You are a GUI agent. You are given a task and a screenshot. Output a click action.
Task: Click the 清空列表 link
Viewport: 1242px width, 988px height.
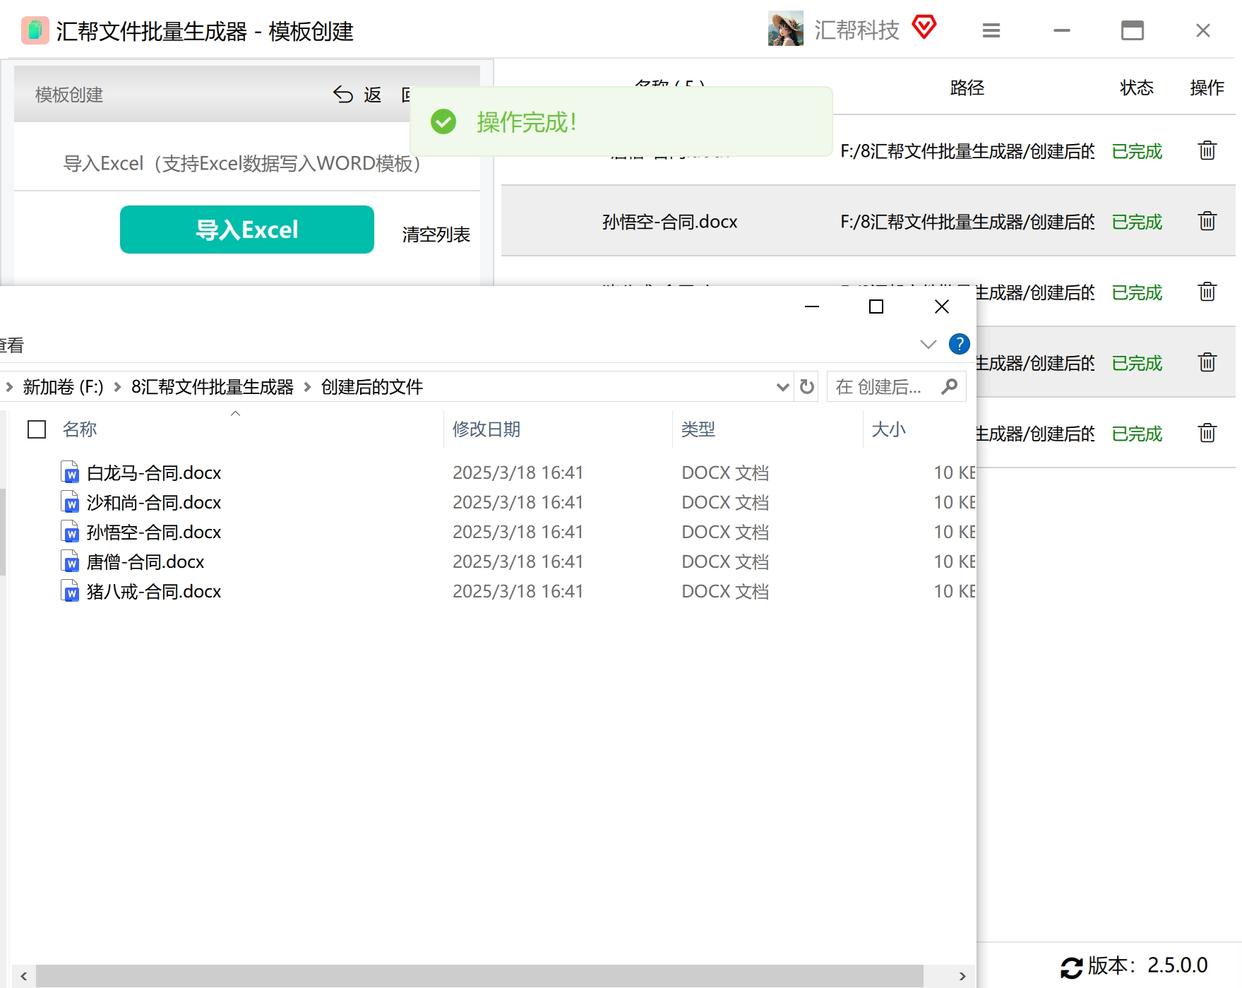pos(436,234)
